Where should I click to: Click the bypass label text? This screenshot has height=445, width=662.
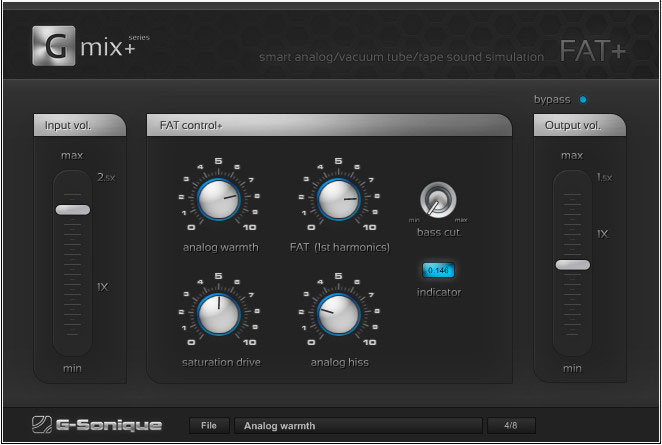(x=552, y=100)
